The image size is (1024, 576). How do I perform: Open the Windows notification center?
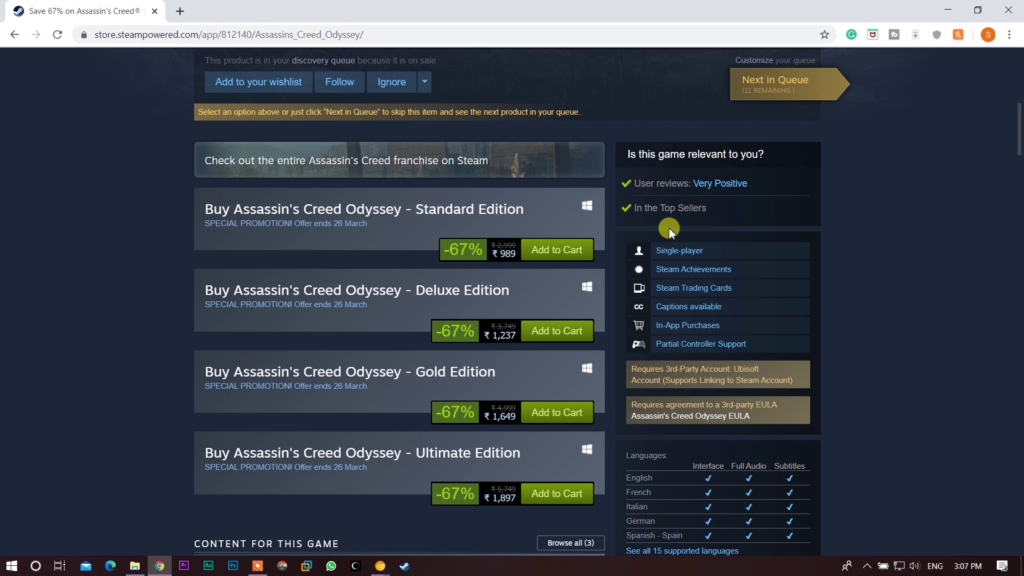coord(1002,566)
